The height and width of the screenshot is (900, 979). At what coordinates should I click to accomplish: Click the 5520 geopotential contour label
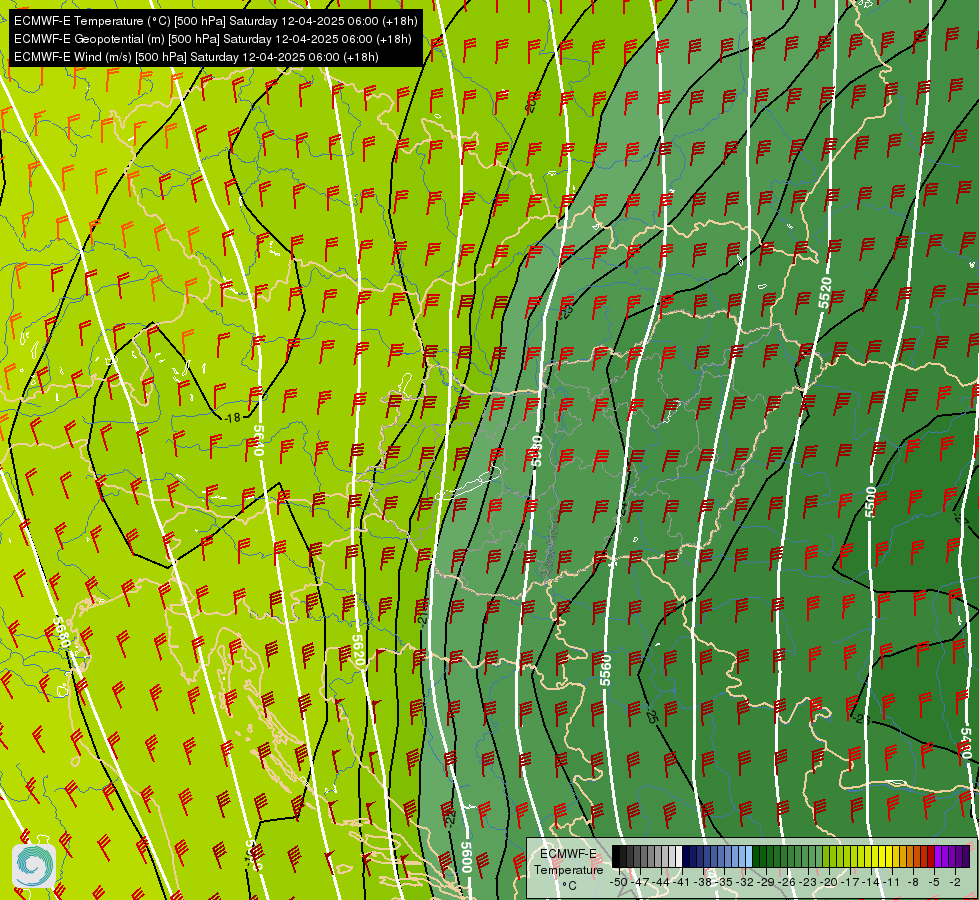[825, 292]
